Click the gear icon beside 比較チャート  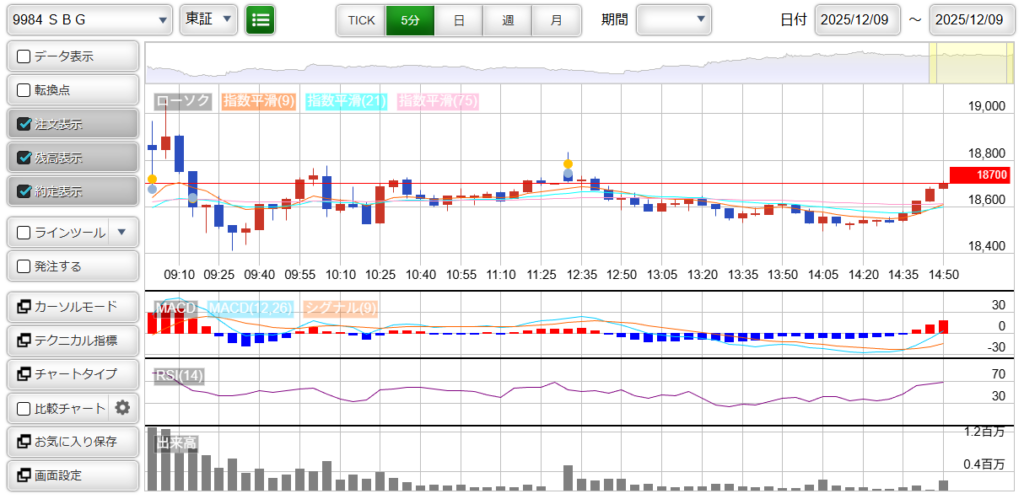pos(123,407)
